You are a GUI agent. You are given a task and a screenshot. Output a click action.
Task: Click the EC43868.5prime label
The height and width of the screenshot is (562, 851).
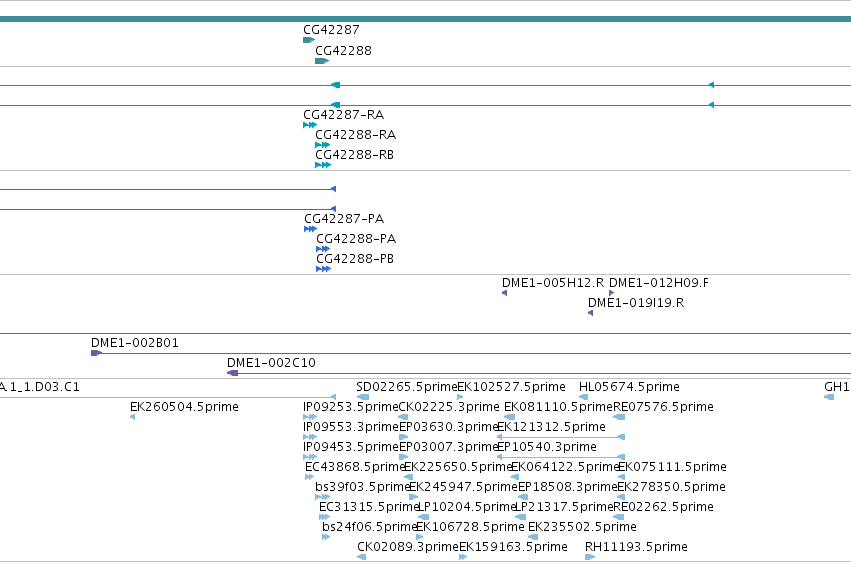pyautogui.click(x=355, y=467)
